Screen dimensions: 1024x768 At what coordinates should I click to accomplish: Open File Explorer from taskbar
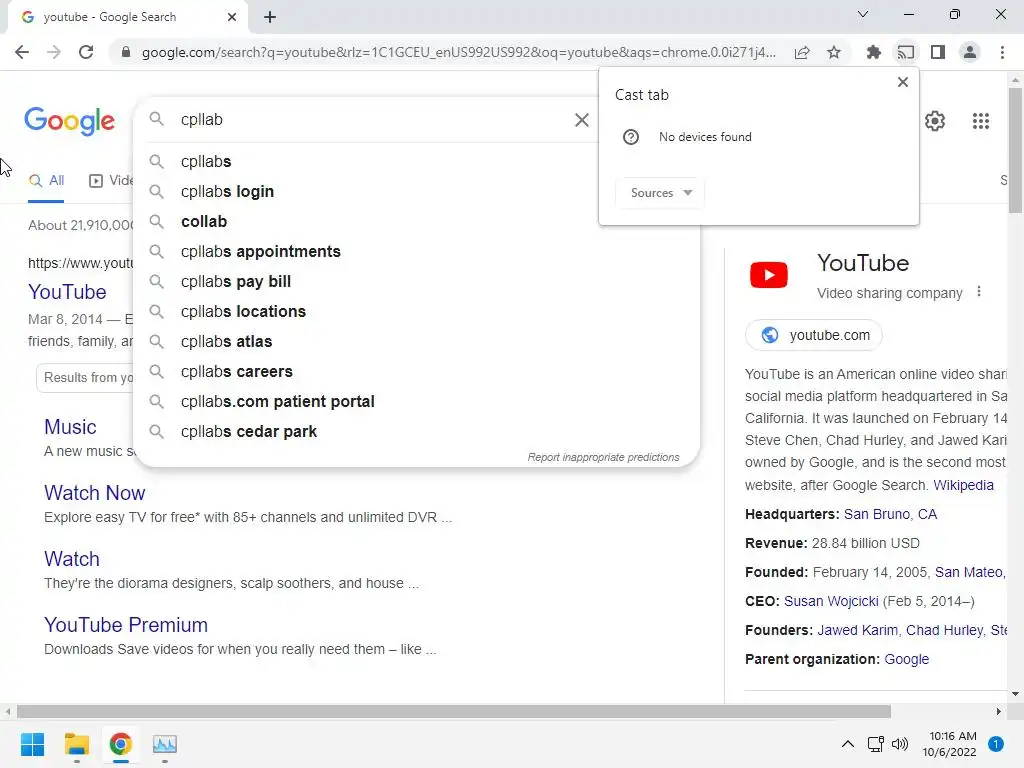point(76,744)
